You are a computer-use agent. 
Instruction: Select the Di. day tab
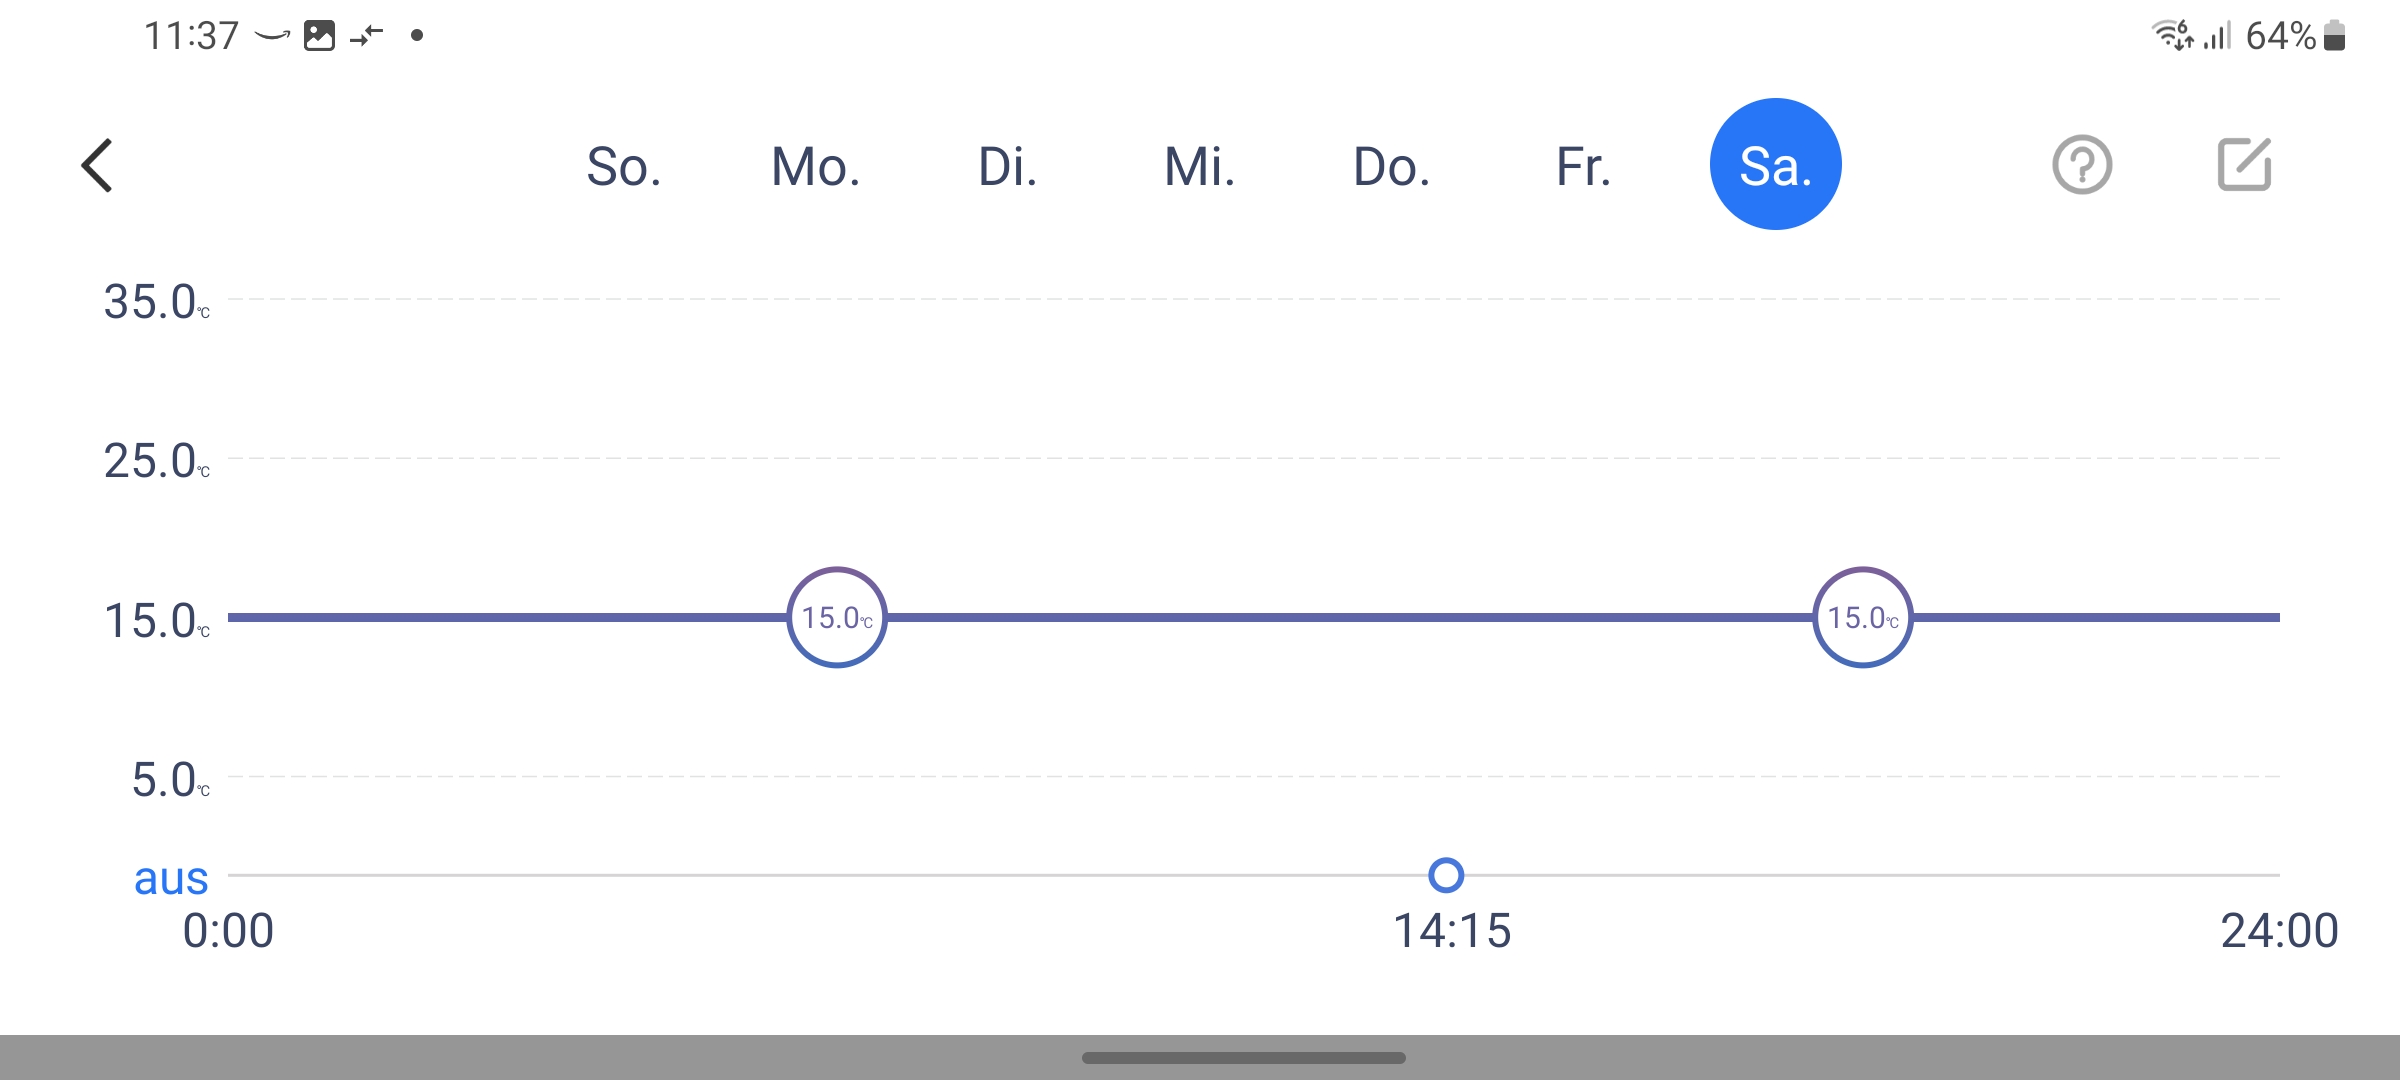(1007, 166)
